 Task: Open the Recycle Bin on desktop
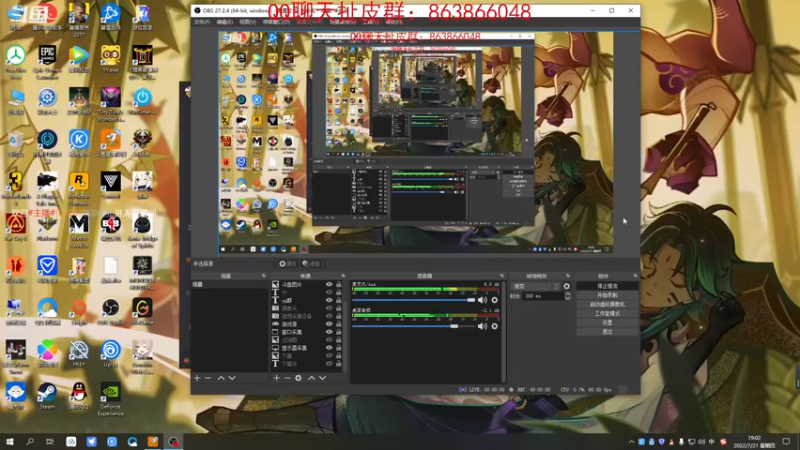[x=16, y=143]
